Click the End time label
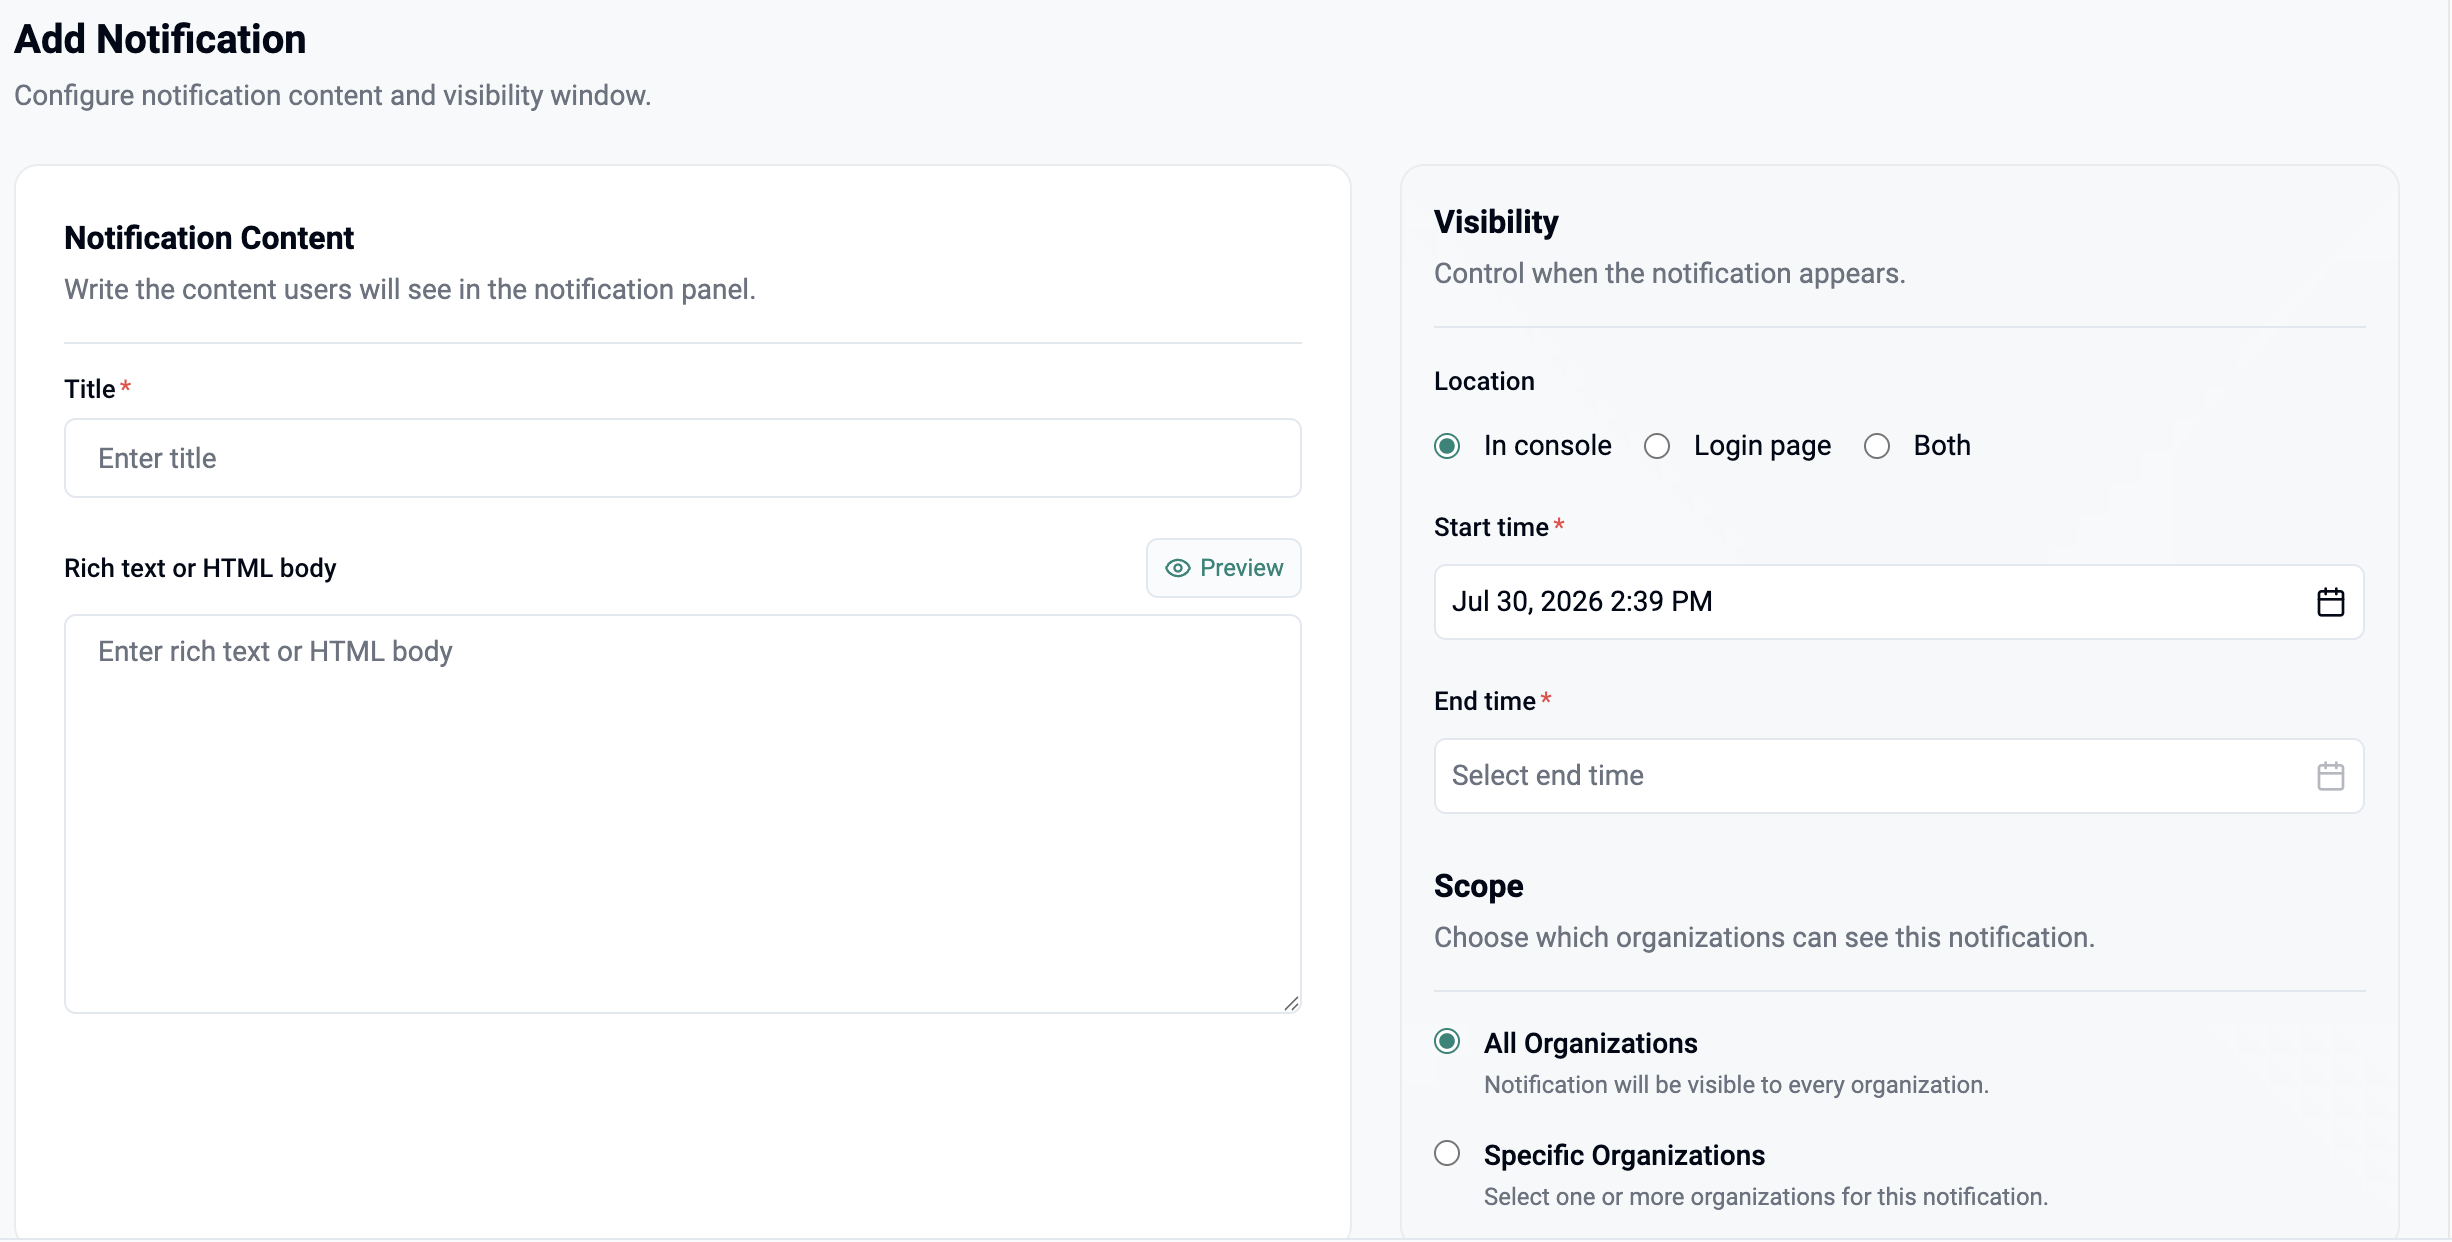The image size is (2452, 1242). pyautogui.click(x=1485, y=701)
